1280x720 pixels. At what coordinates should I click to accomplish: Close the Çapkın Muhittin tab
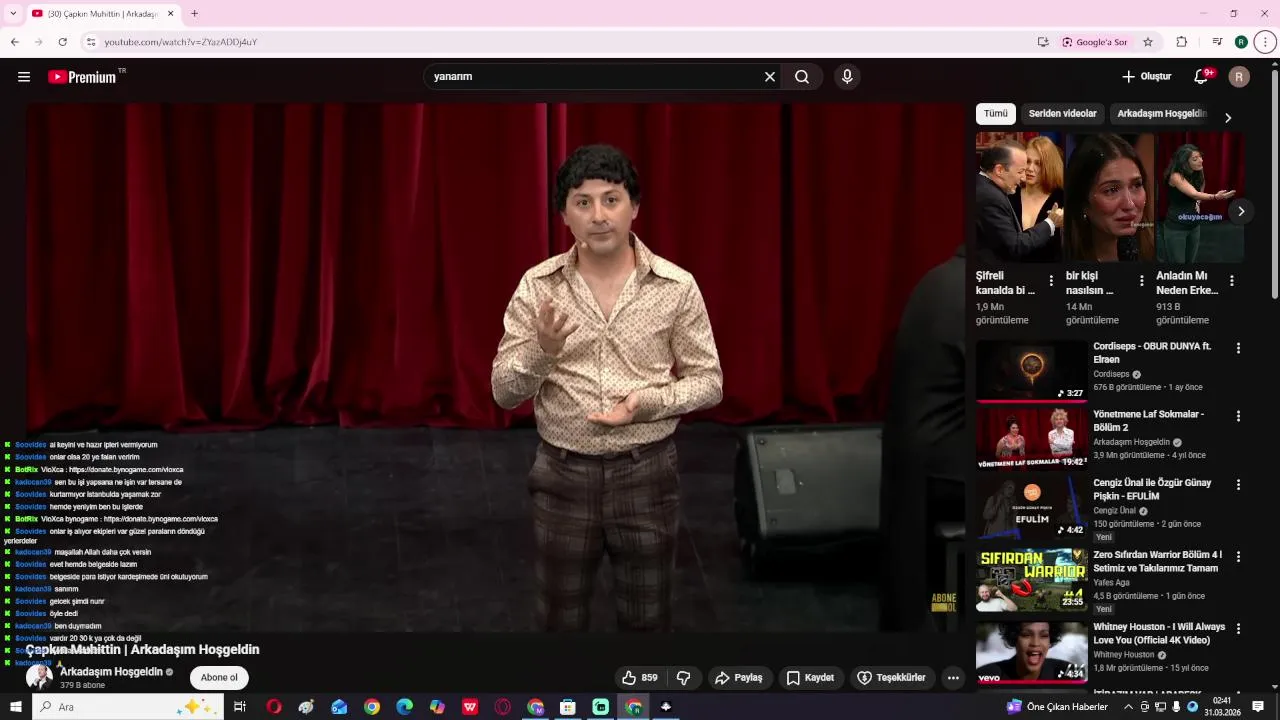(x=170, y=14)
